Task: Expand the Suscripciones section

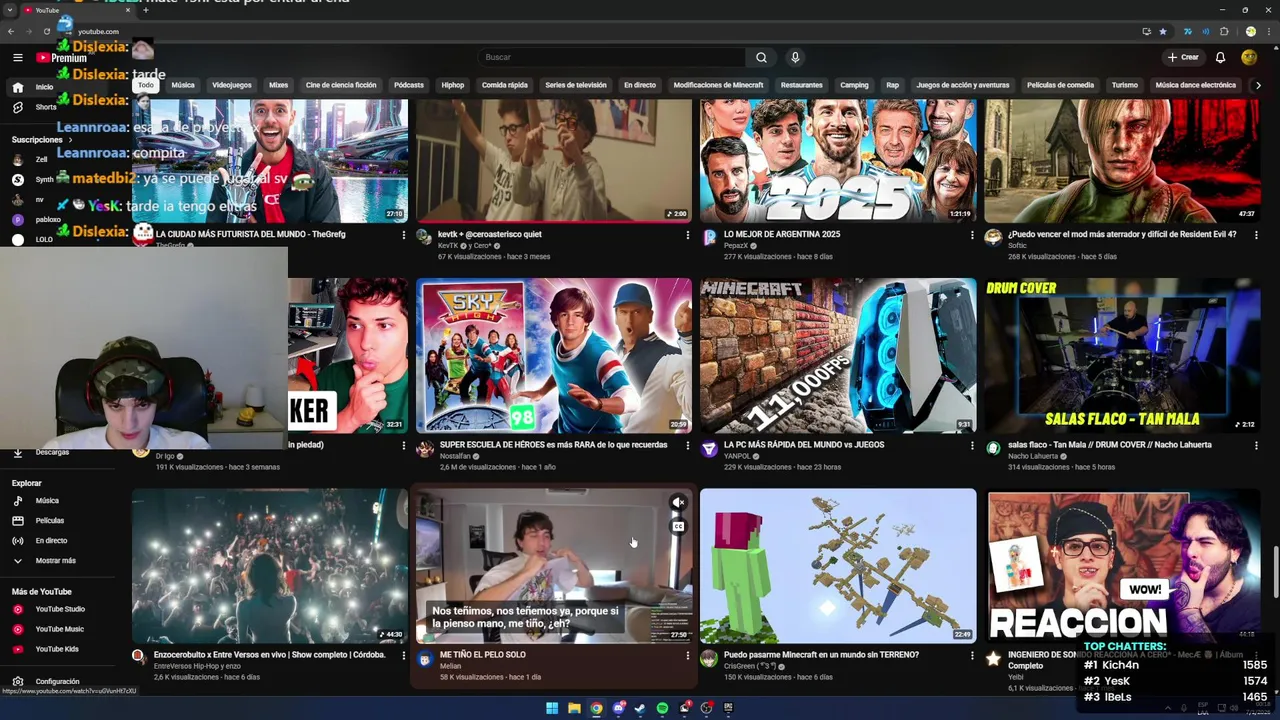Action: (42, 140)
